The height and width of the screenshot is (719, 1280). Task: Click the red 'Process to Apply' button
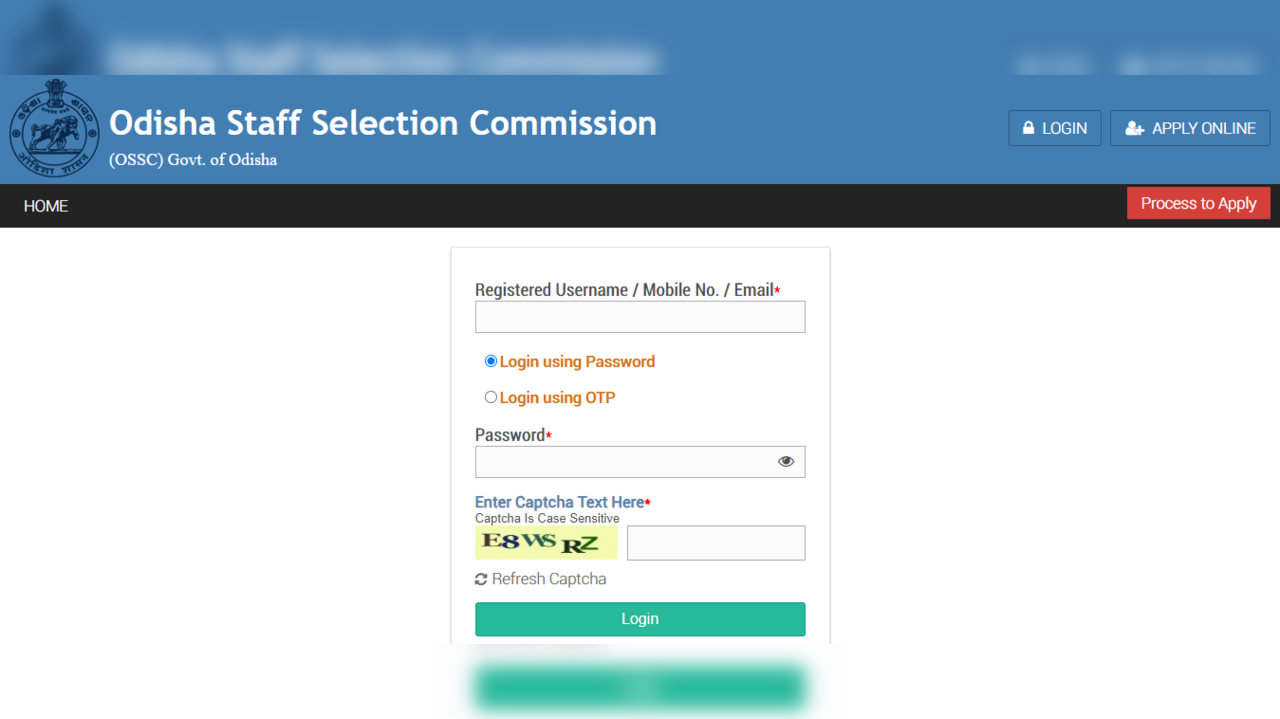[x=1198, y=203]
